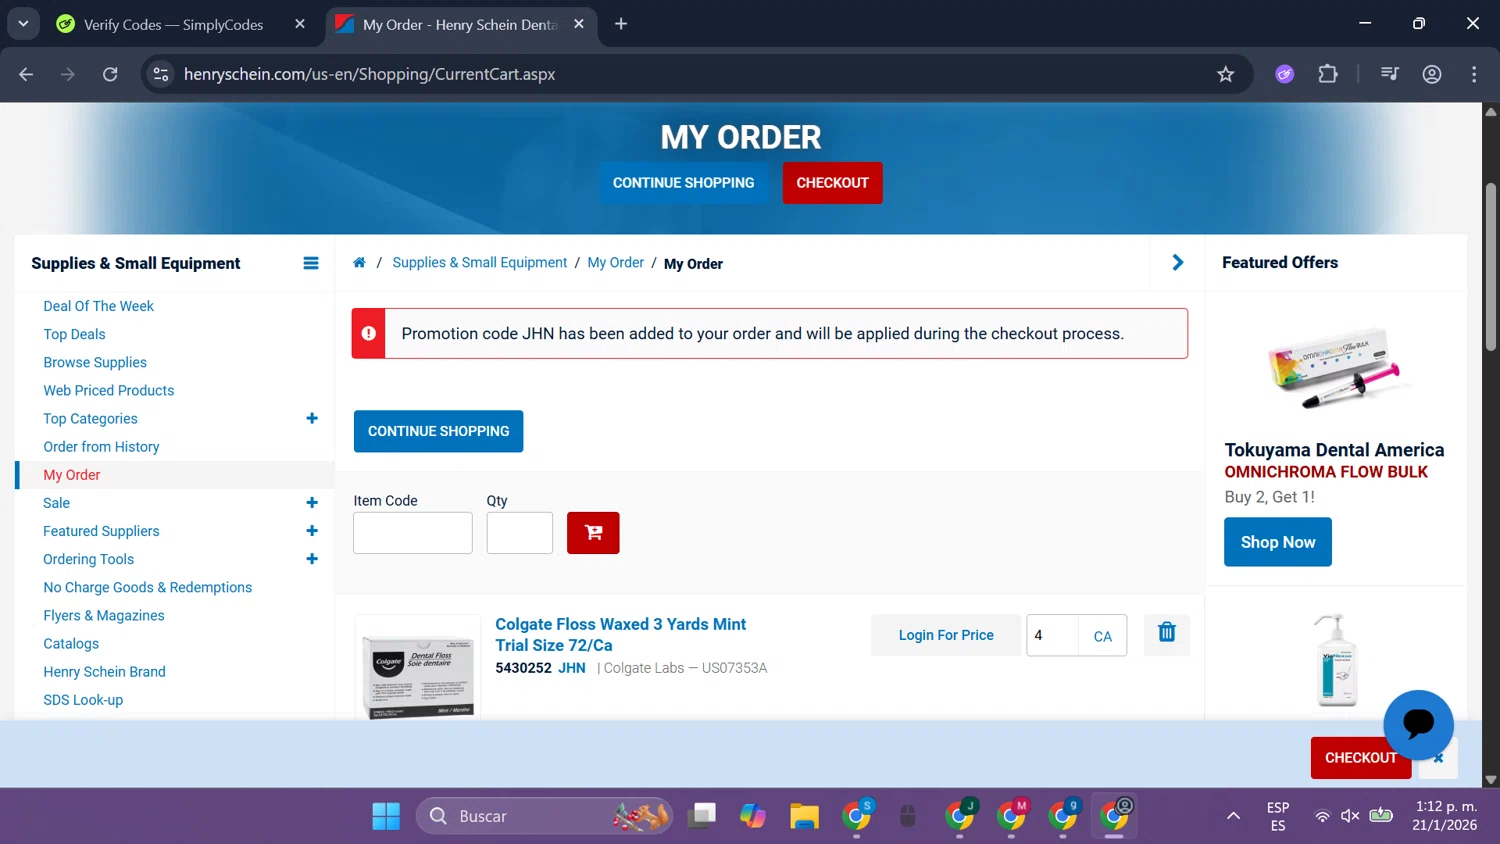Click the purple extension icon in the toolbar
Screen dimensions: 1500x844
[x=1285, y=74]
